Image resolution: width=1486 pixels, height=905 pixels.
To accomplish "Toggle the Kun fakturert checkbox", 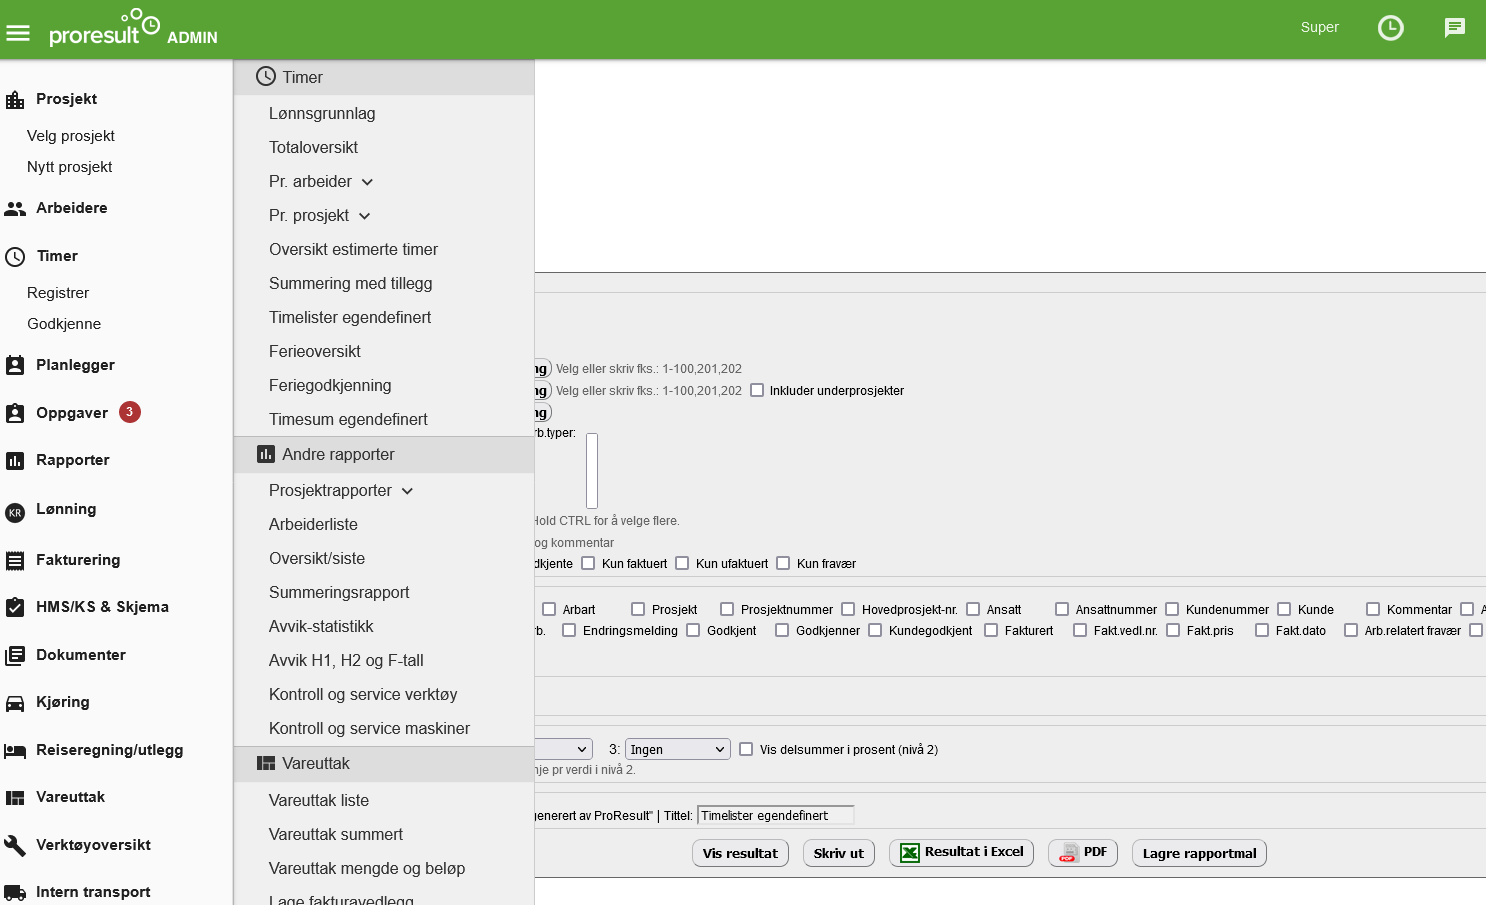I will click(x=588, y=564).
